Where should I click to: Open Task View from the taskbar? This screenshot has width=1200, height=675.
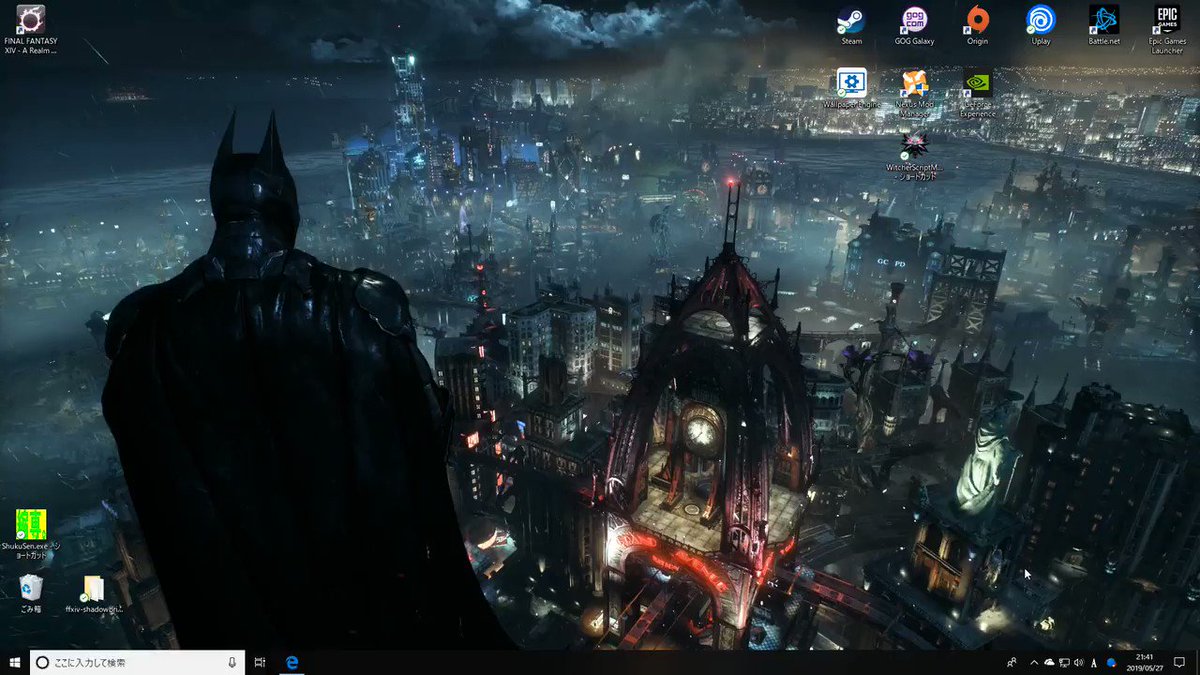(x=260, y=662)
